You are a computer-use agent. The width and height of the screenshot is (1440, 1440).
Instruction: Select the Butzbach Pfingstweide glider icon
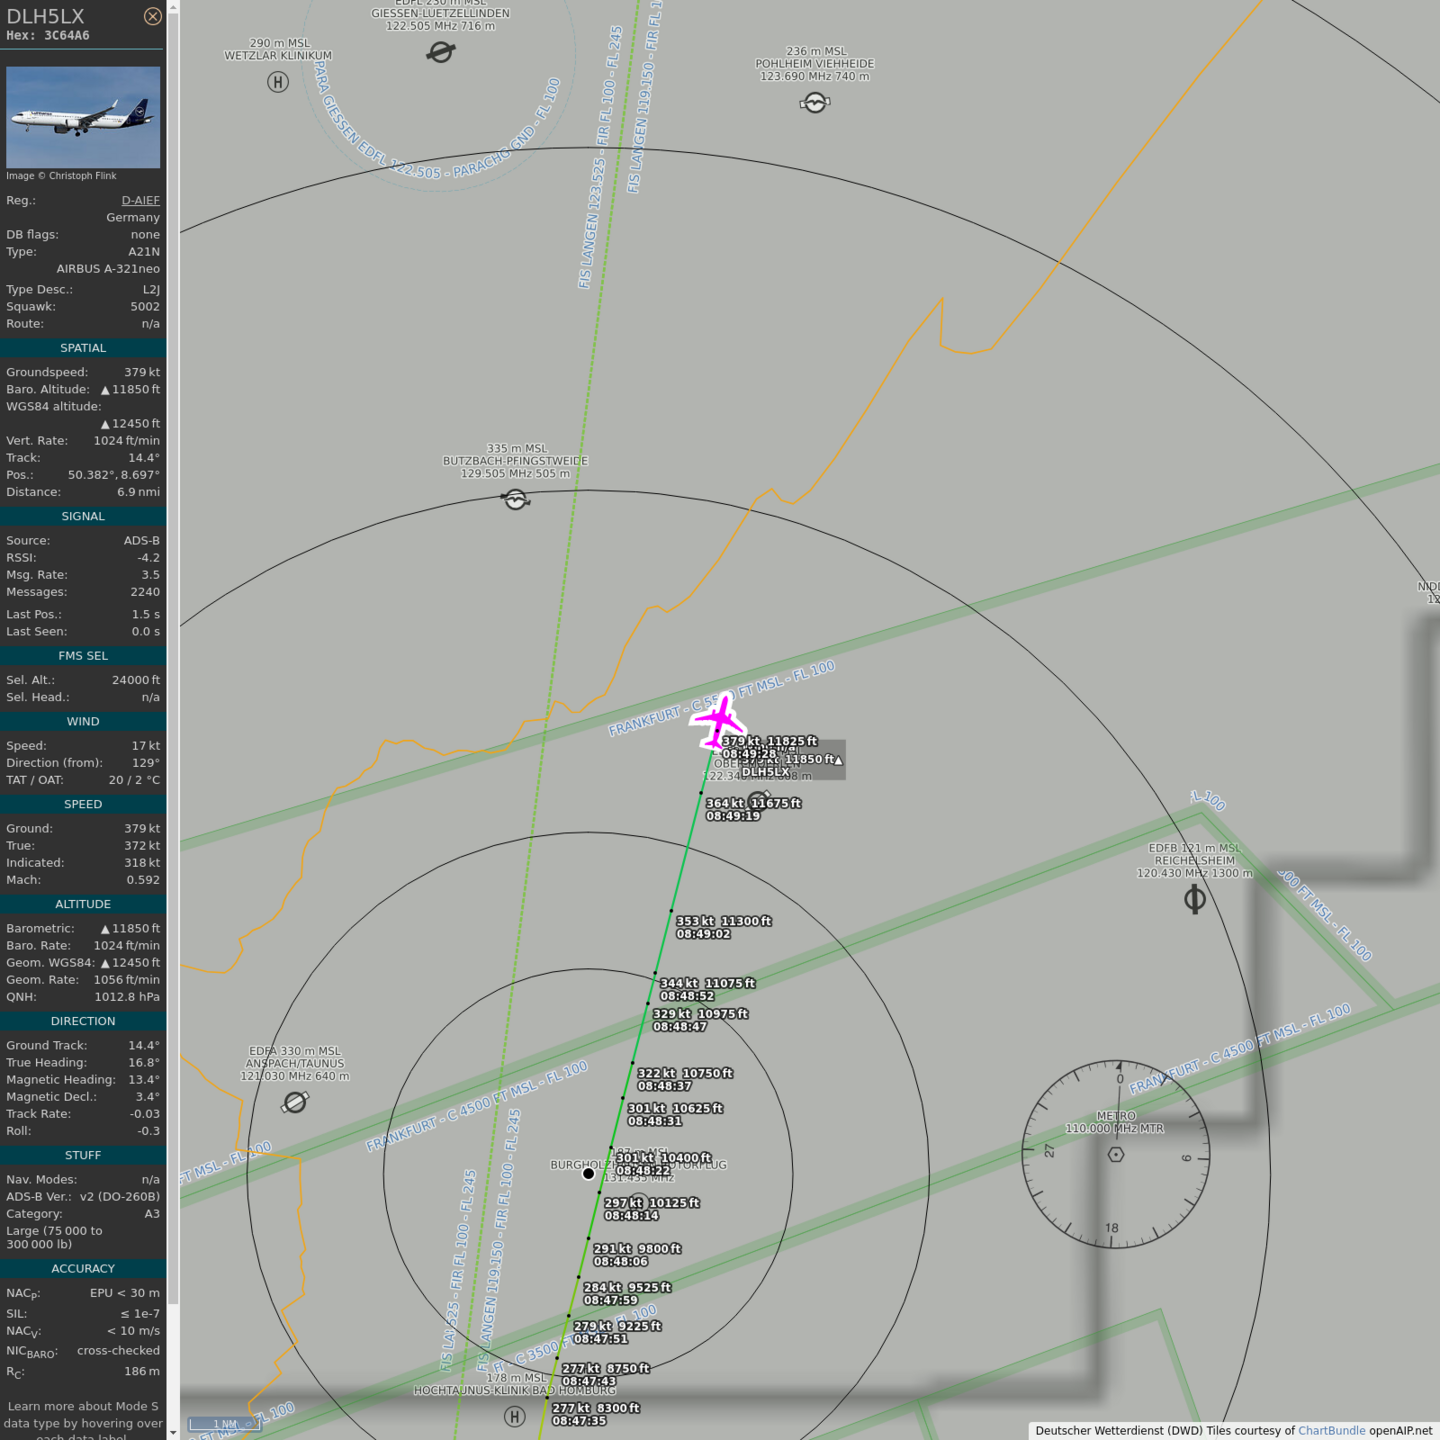[516, 499]
